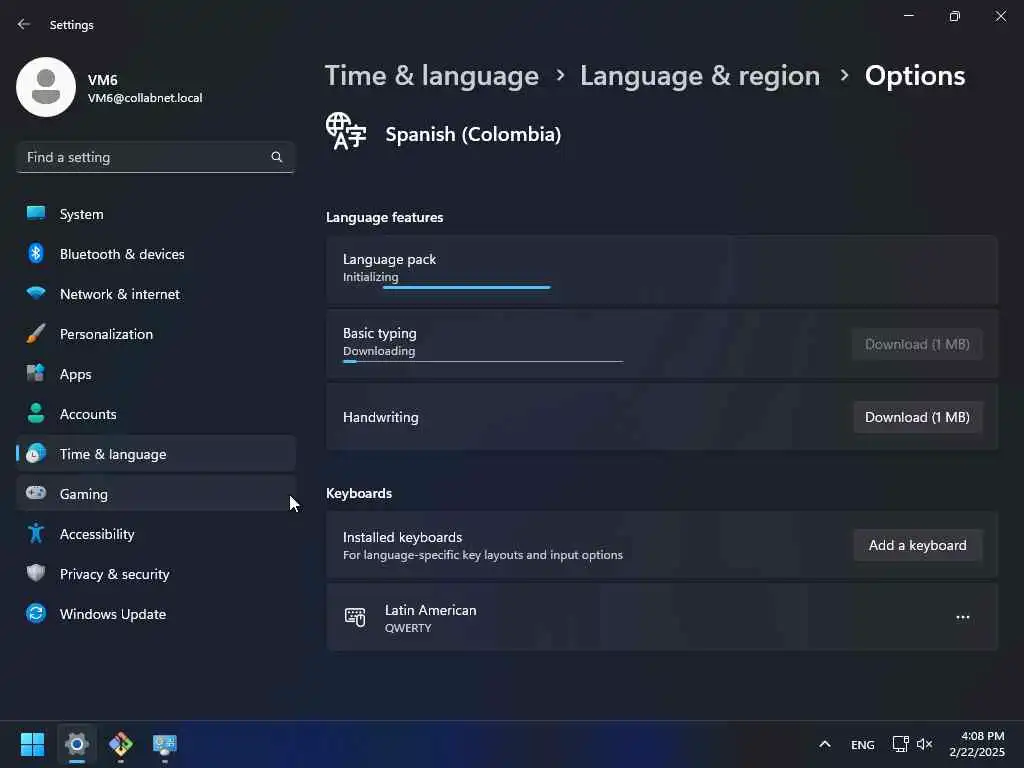Click the Options breadcrumb title
1024x768 pixels.
[x=915, y=76]
